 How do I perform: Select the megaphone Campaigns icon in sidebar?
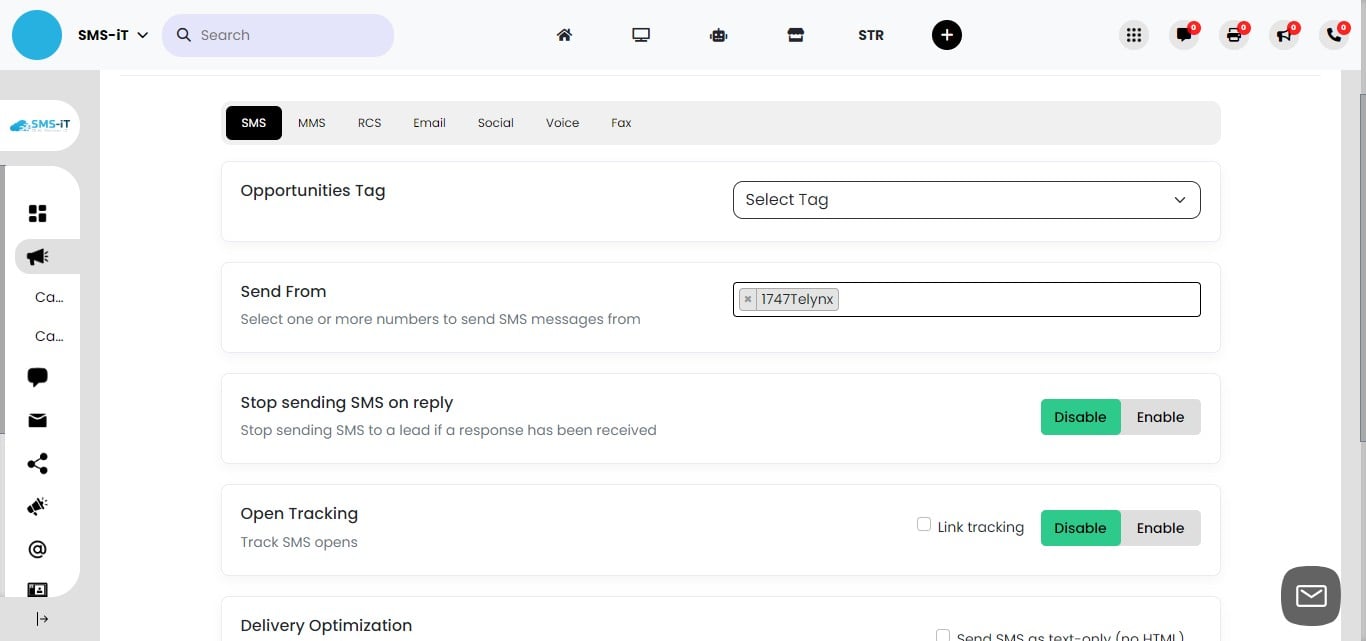(x=37, y=257)
